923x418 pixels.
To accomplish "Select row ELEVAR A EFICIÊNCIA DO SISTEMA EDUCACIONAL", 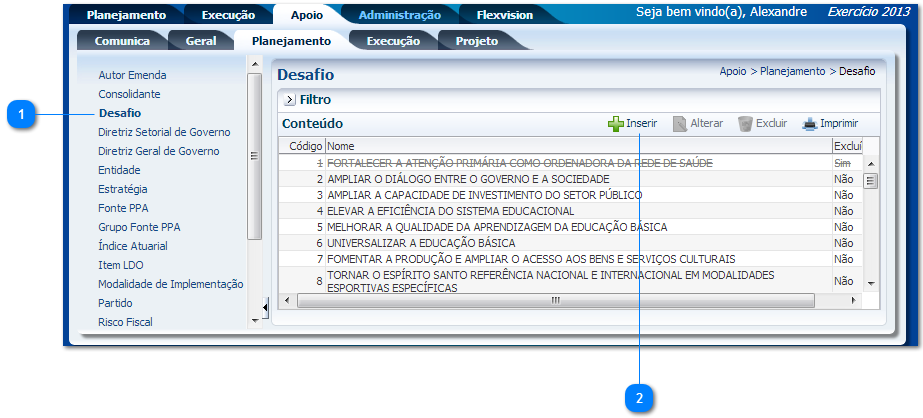I will point(571,211).
